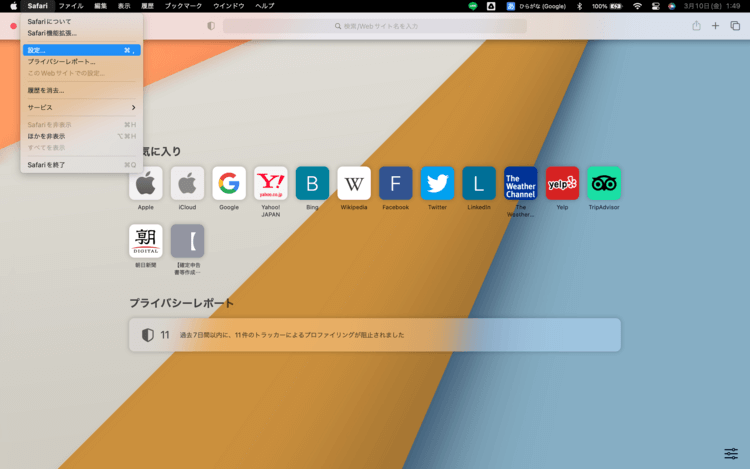Open the Google favorite icon
Screen dimensions: 750x469
229,183
